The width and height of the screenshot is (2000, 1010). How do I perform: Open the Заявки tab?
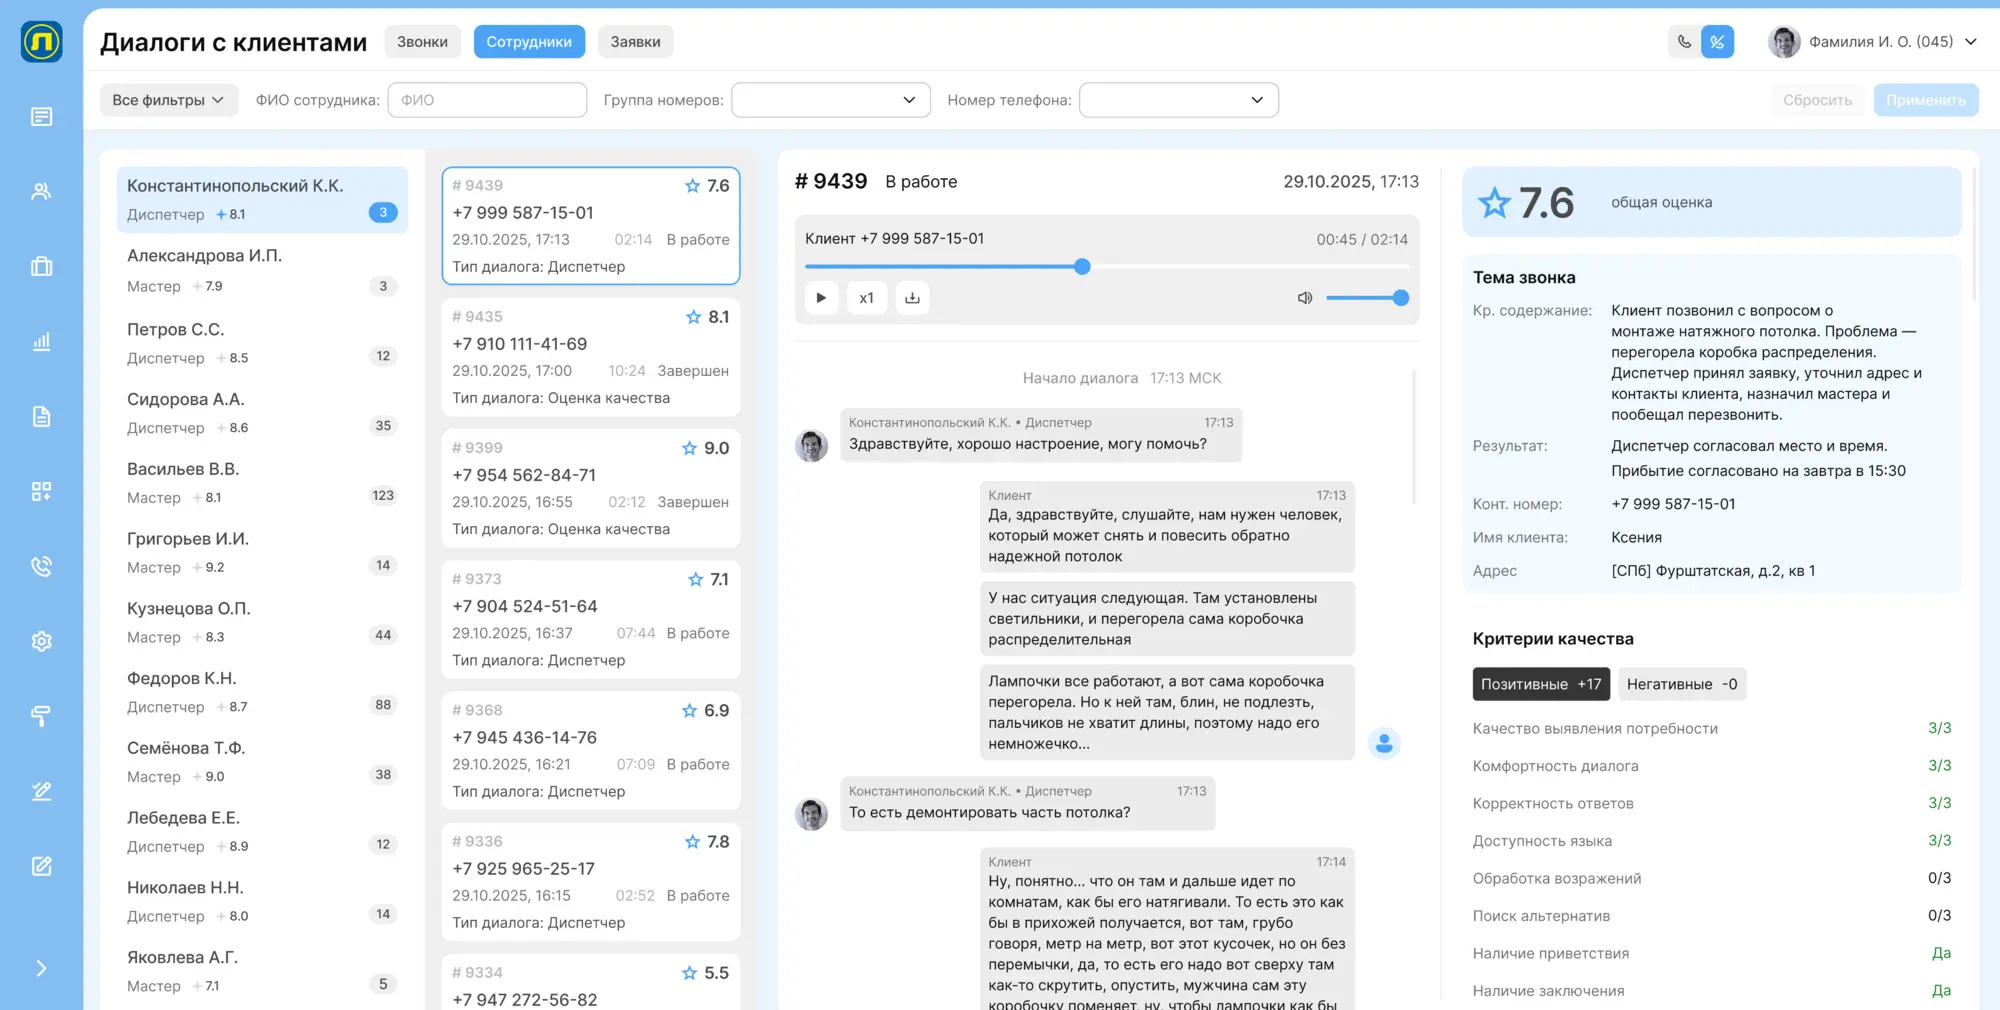click(x=635, y=41)
